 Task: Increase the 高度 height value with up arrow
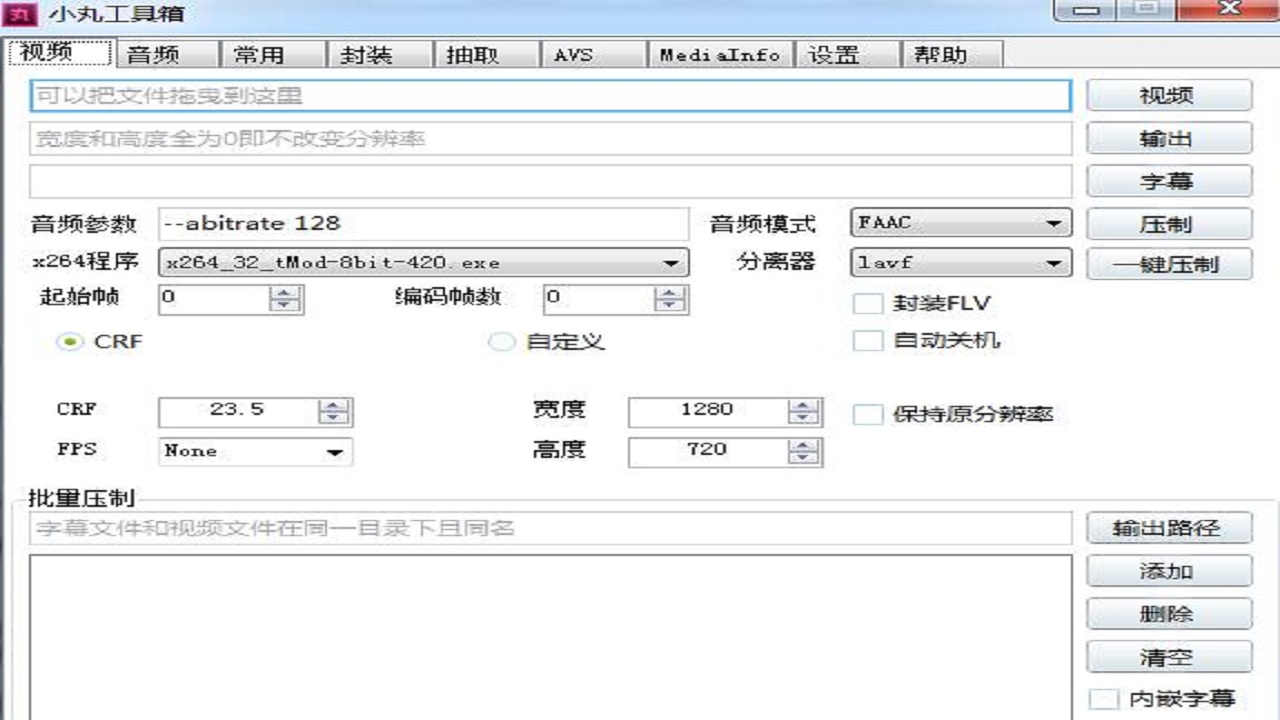tap(803, 446)
